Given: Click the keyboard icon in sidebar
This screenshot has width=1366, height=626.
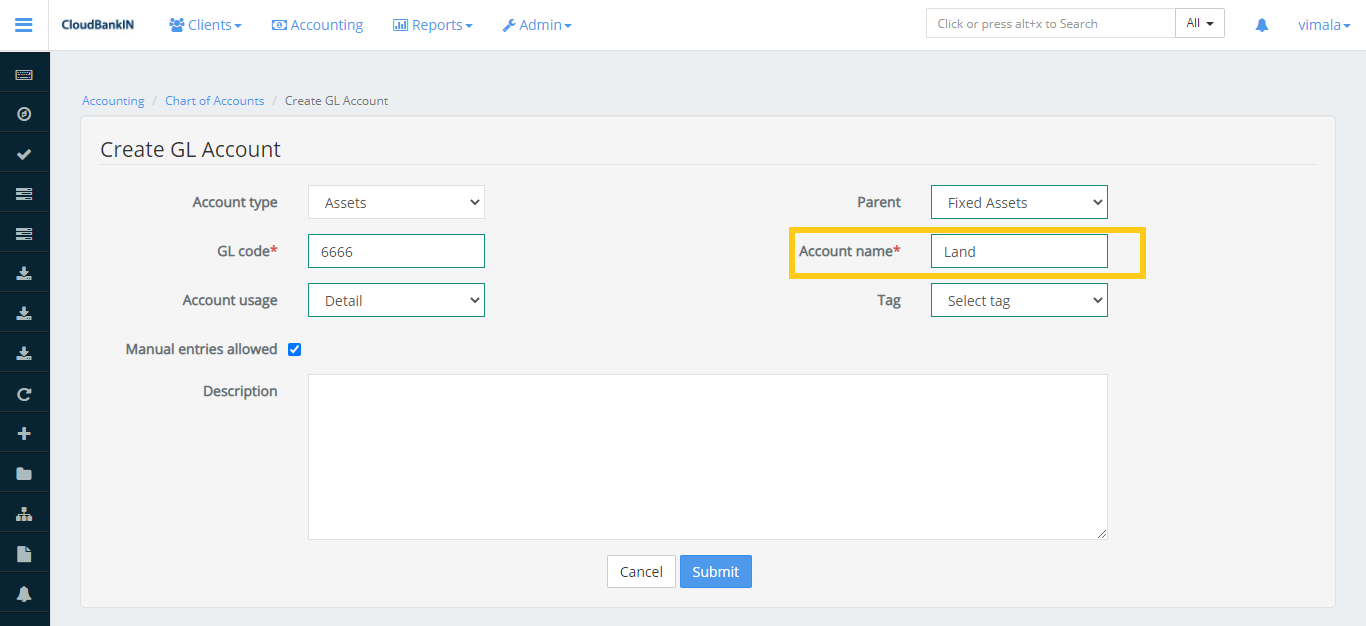Looking at the screenshot, I should pos(24,75).
